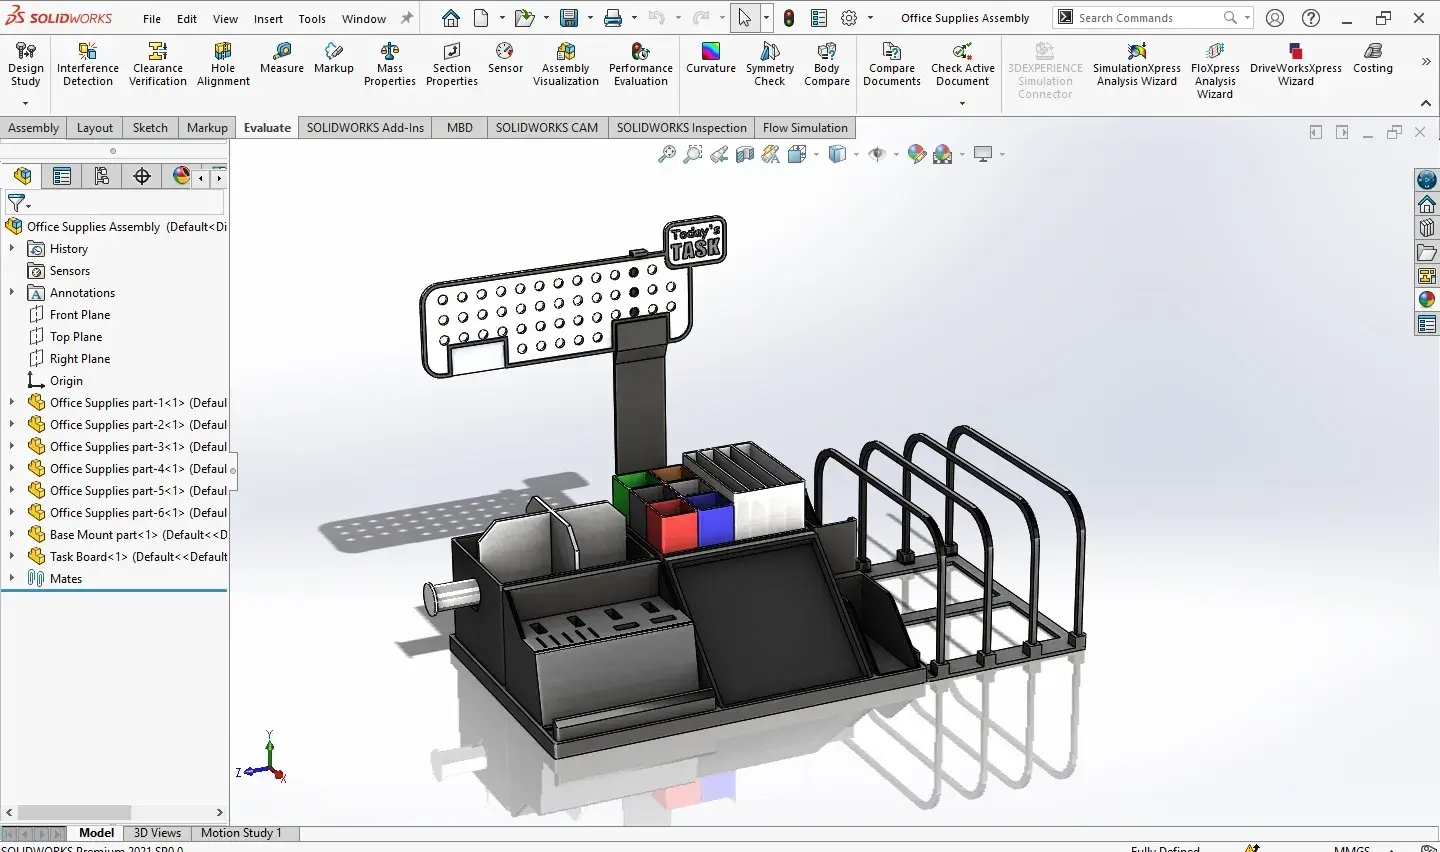Open Appearances tab in task pane
This screenshot has height=852, width=1440.
(x=1427, y=300)
